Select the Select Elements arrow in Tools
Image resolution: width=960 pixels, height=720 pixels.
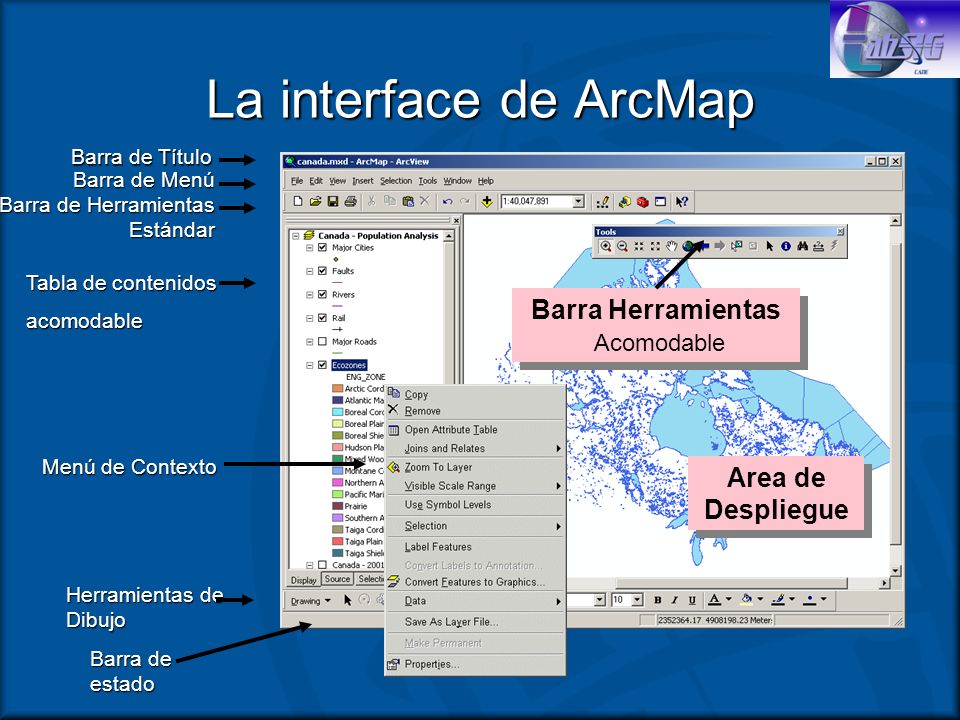770,246
